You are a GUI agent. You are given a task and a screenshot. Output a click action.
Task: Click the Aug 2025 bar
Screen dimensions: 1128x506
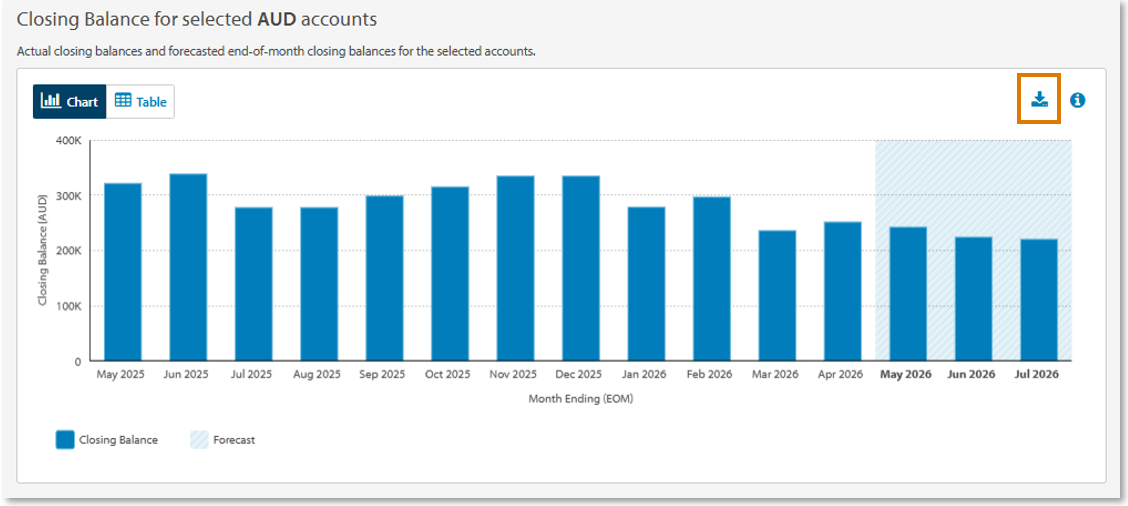tap(319, 284)
